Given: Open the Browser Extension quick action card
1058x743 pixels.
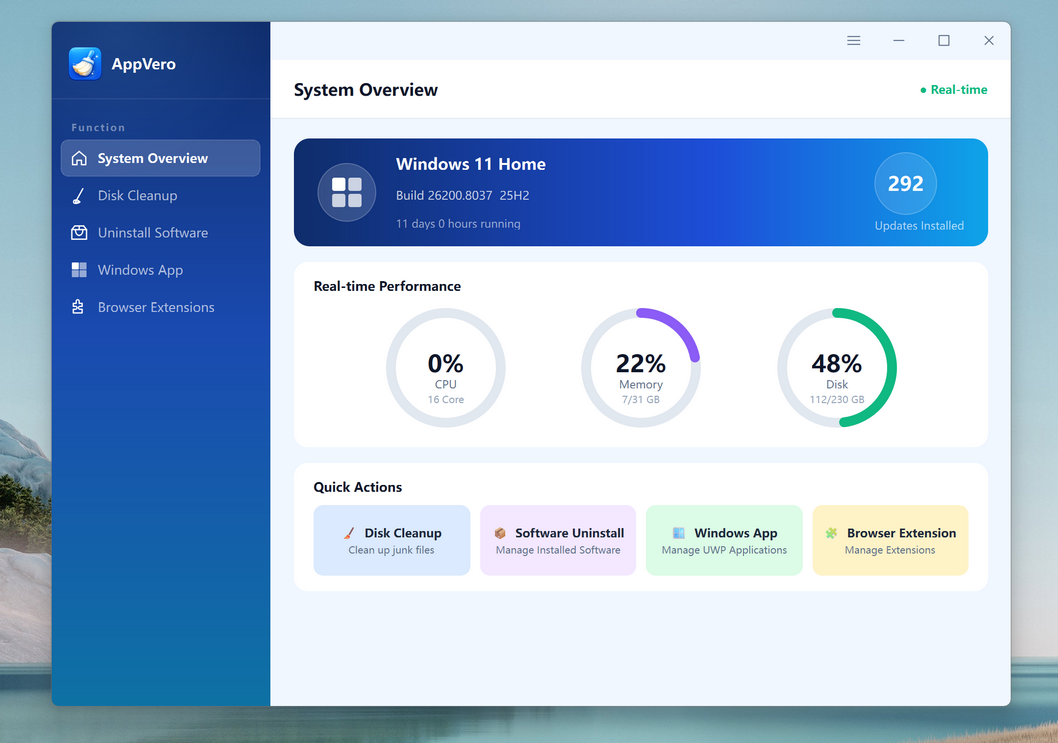Looking at the screenshot, I should tap(890, 540).
